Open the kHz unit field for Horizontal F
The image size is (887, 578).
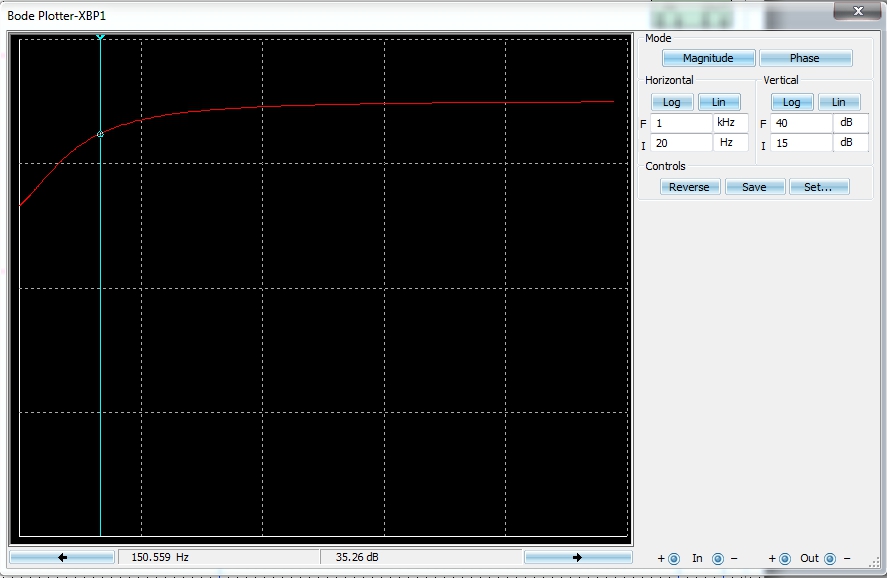tap(730, 123)
